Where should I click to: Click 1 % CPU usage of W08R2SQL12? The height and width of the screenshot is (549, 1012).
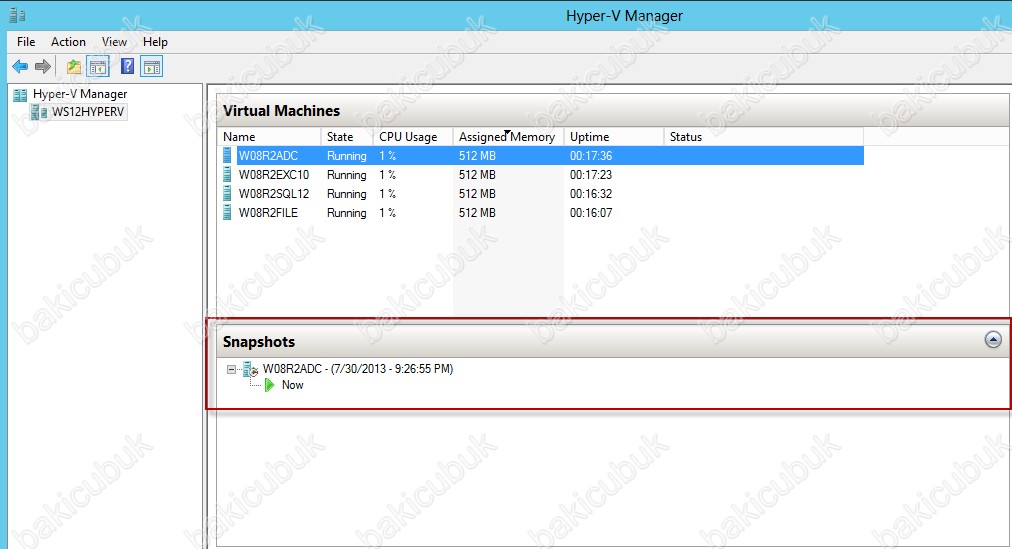coord(387,194)
